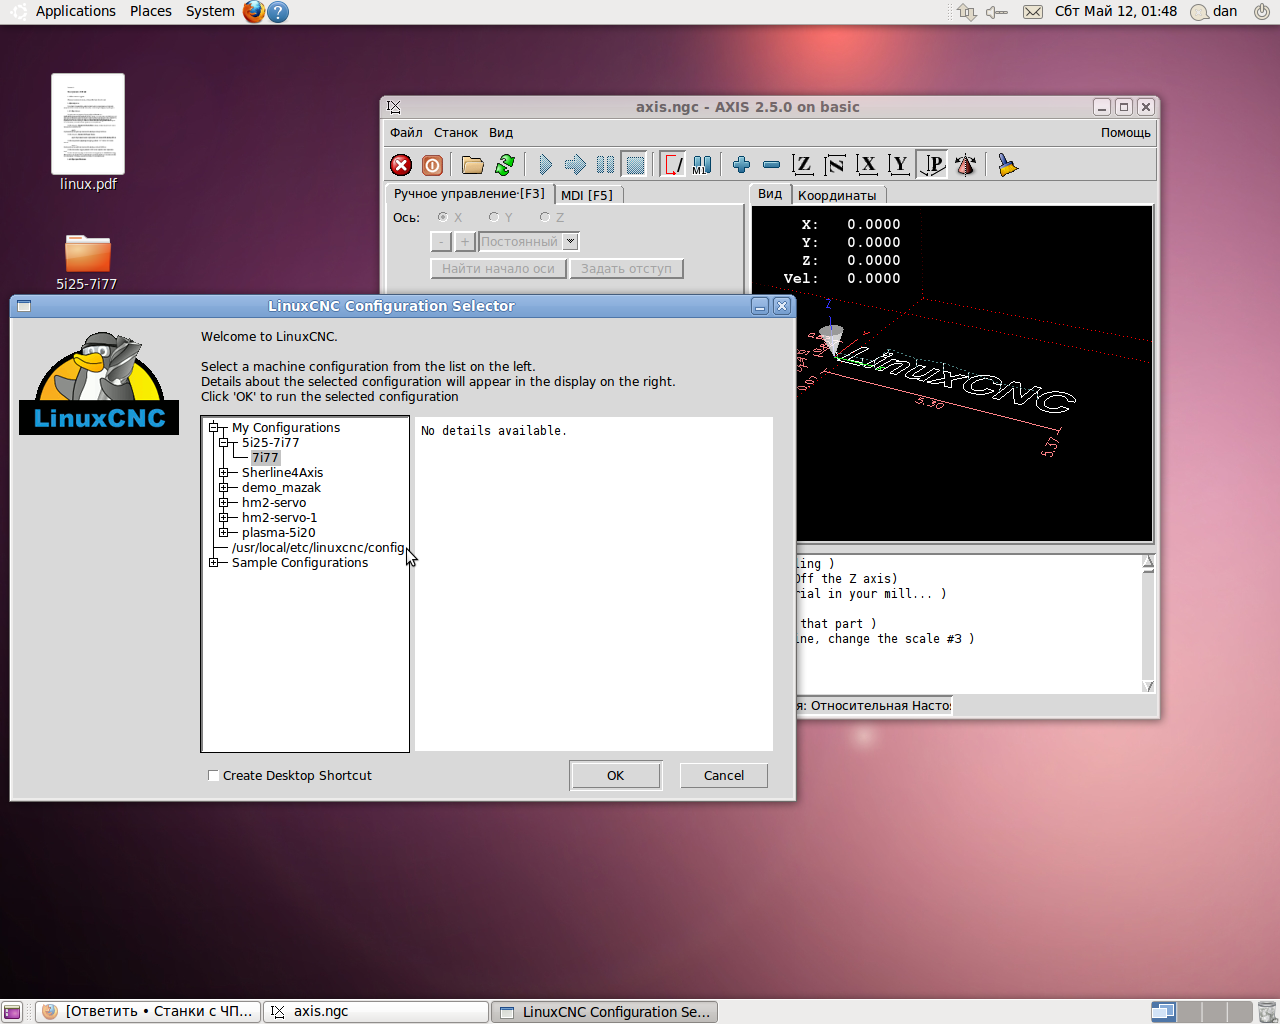Toggle the emergency stop button in AXIS
Viewport: 1280px width, 1024px height.
(401, 165)
